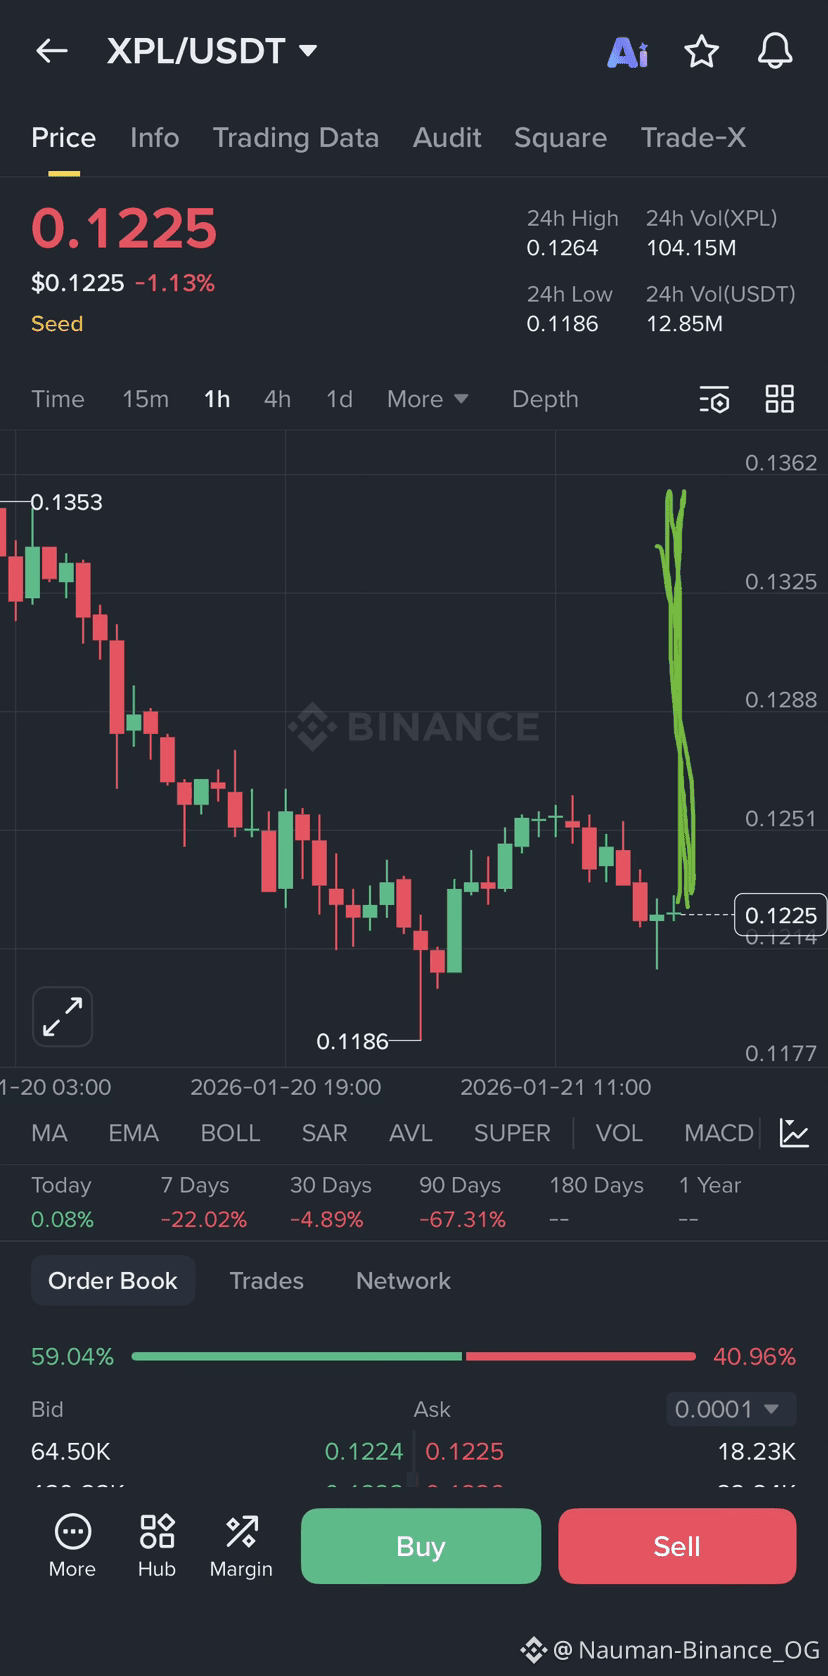Toggle the SAR indicator
Image resolution: width=828 pixels, height=1676 pixels.
point(325,1133)
